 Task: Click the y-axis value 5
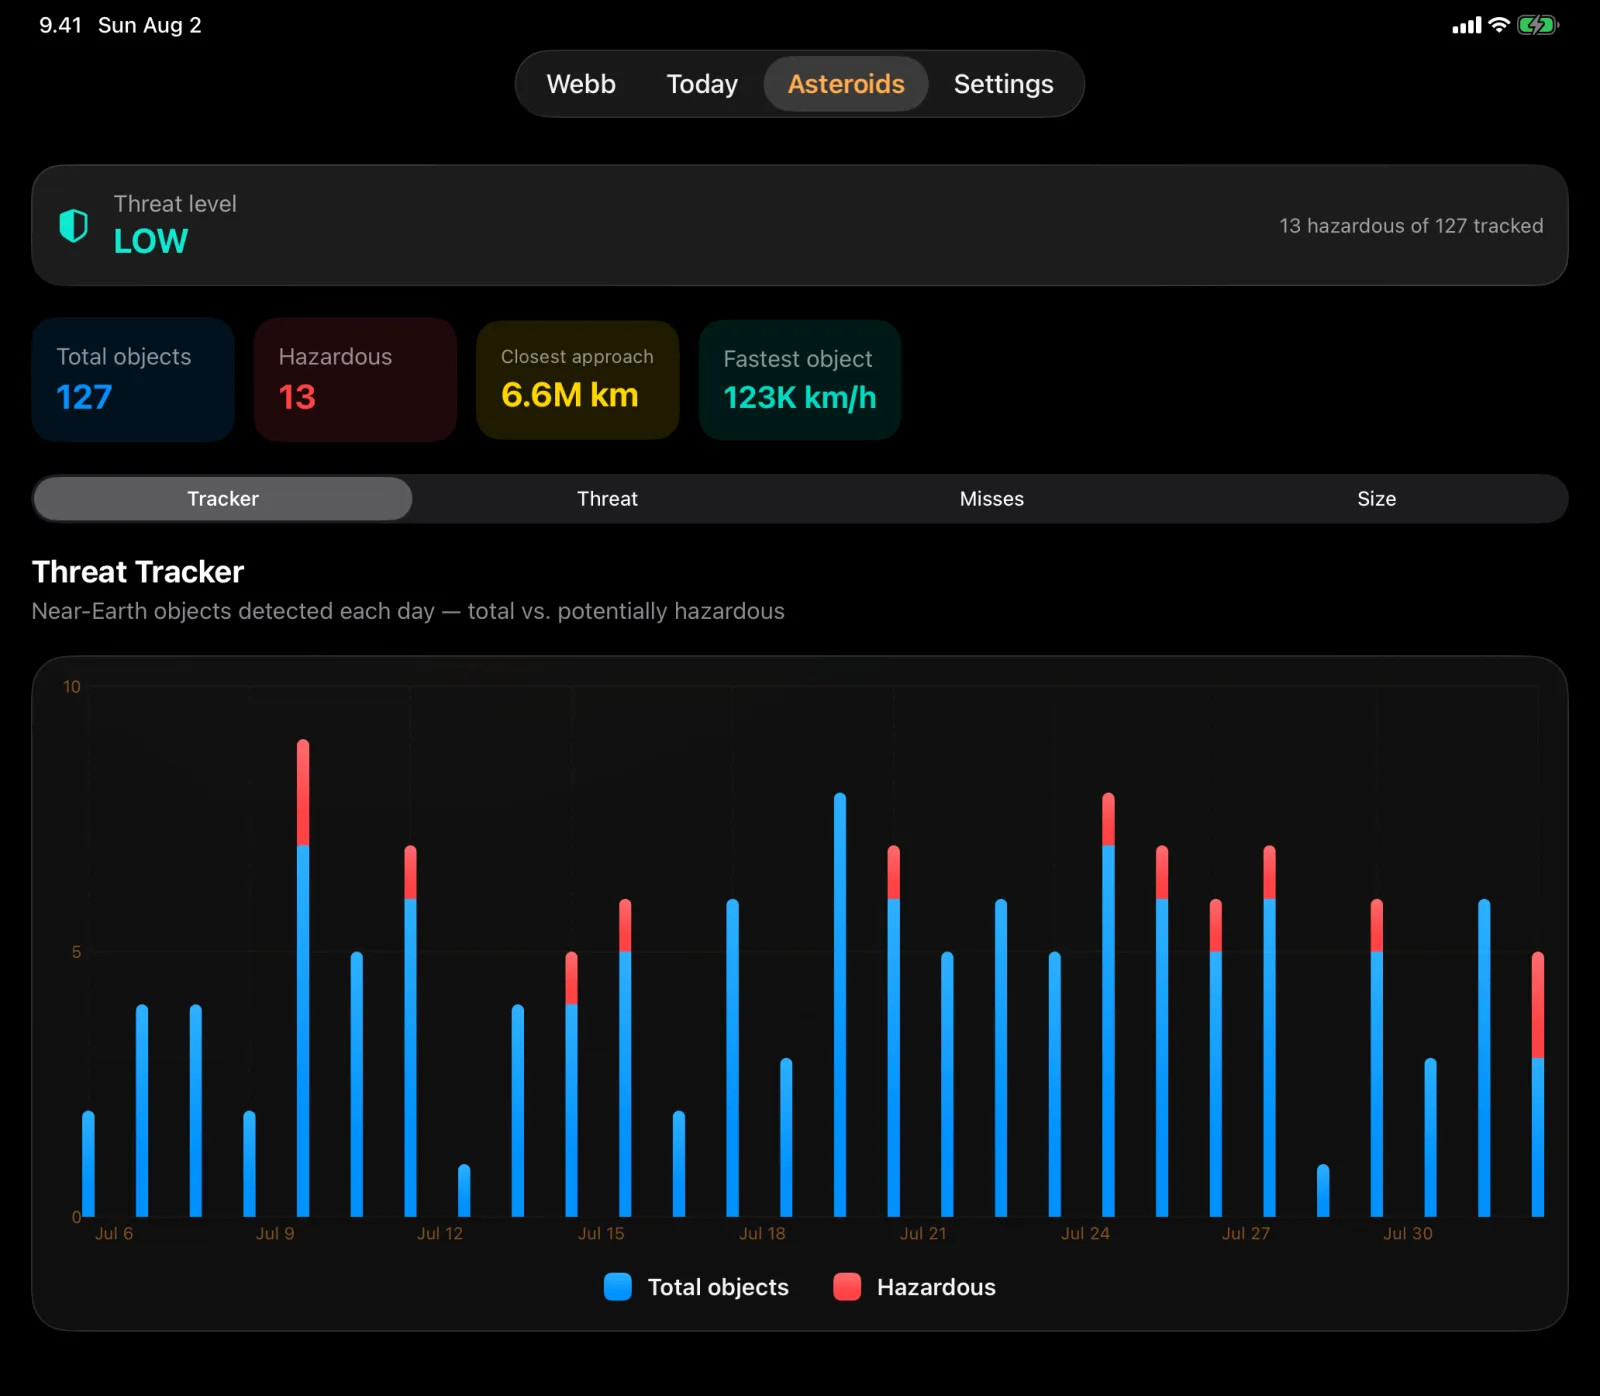76,952
